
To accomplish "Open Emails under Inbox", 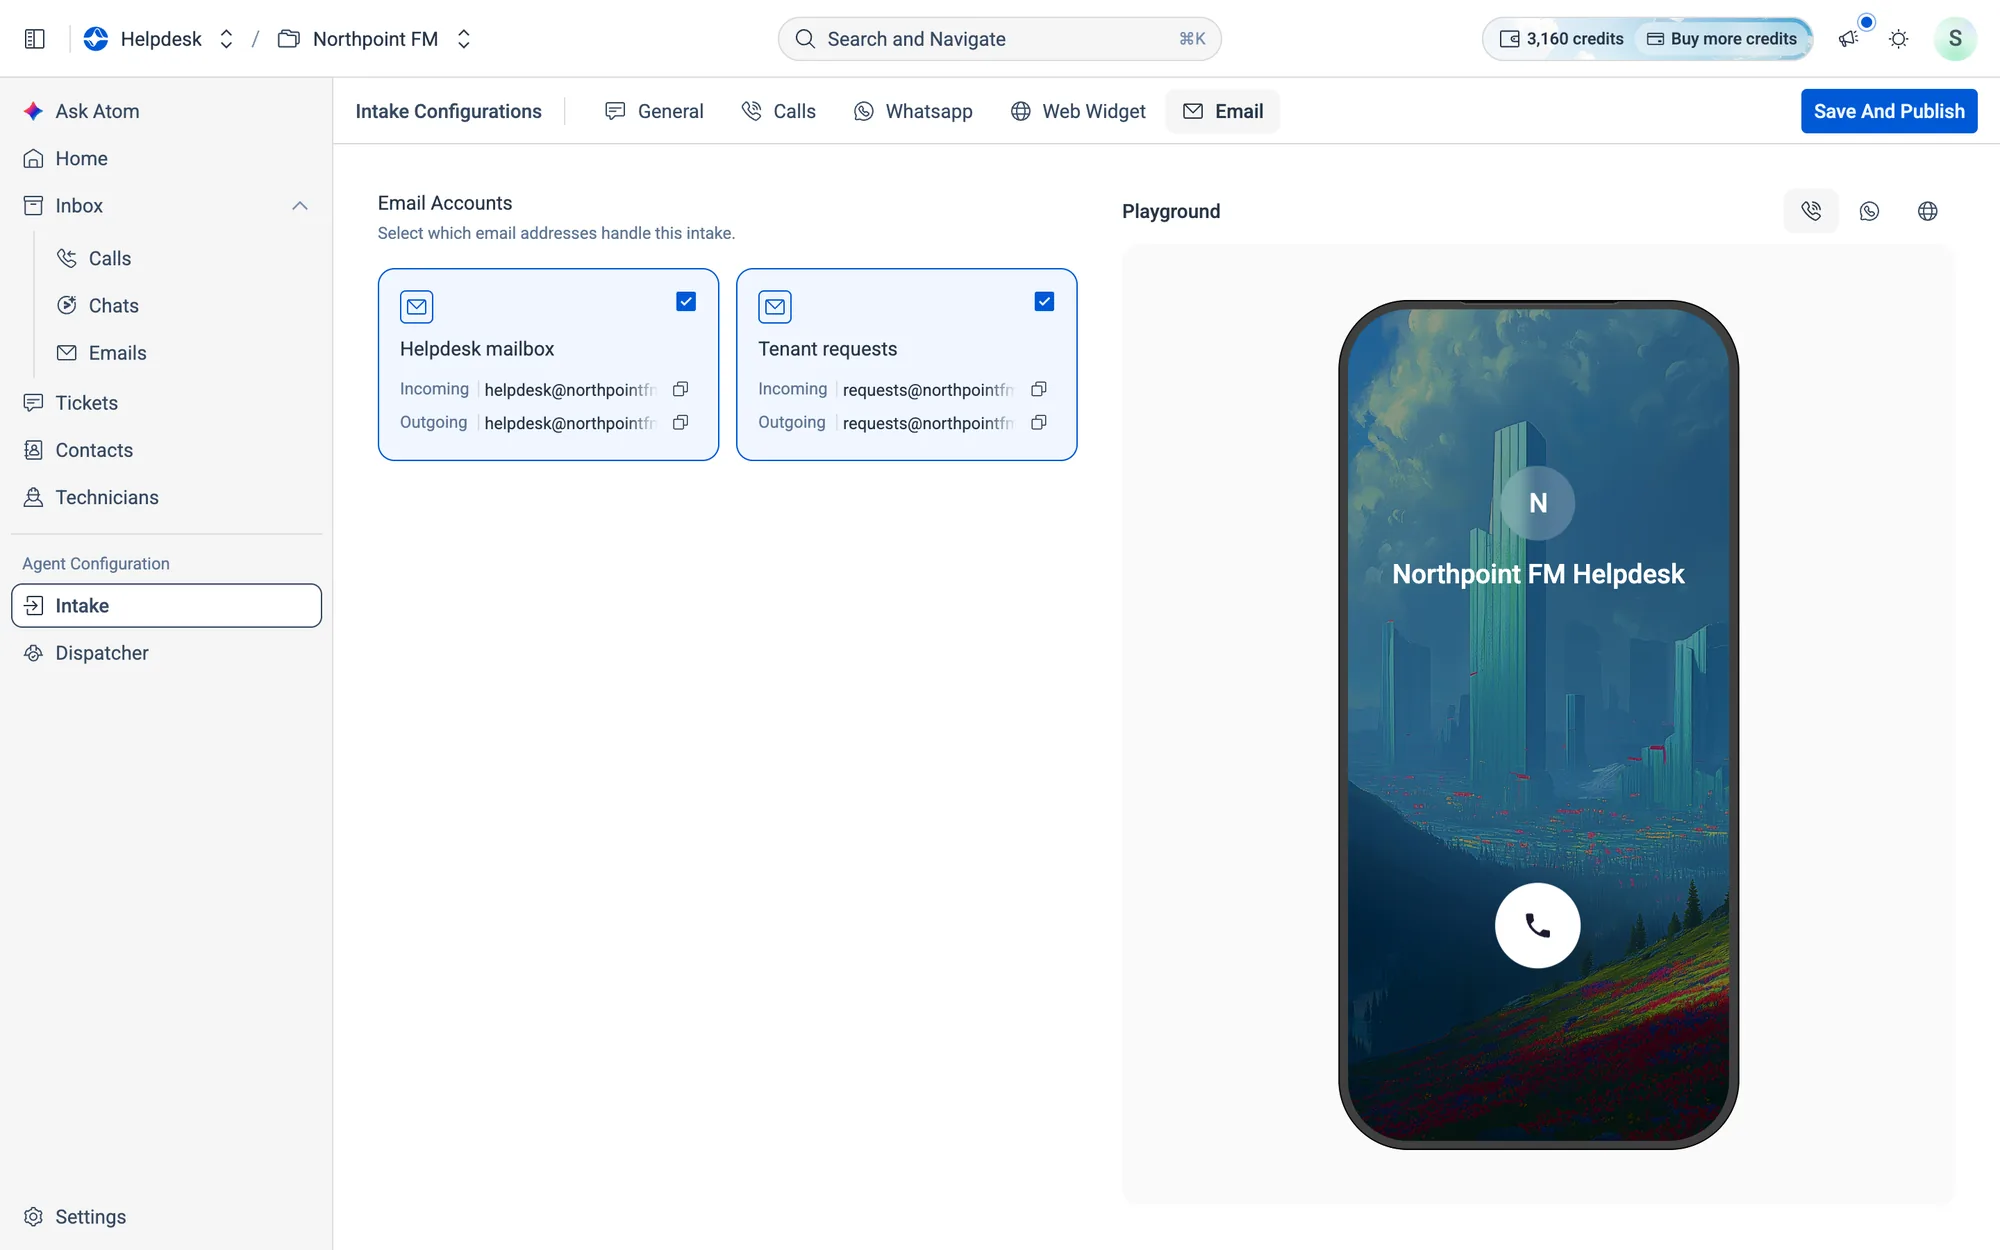I will coord(184,353).
